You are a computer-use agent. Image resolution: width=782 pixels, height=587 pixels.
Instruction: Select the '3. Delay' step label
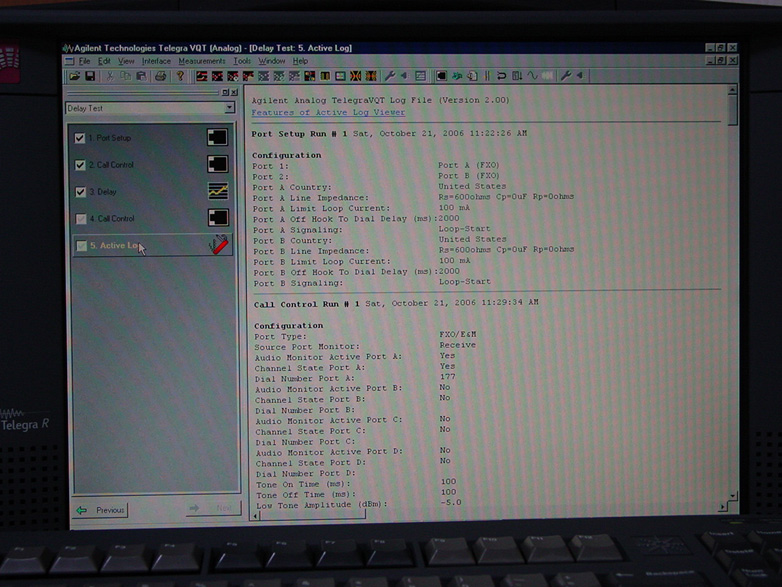(x=103, y=192)
